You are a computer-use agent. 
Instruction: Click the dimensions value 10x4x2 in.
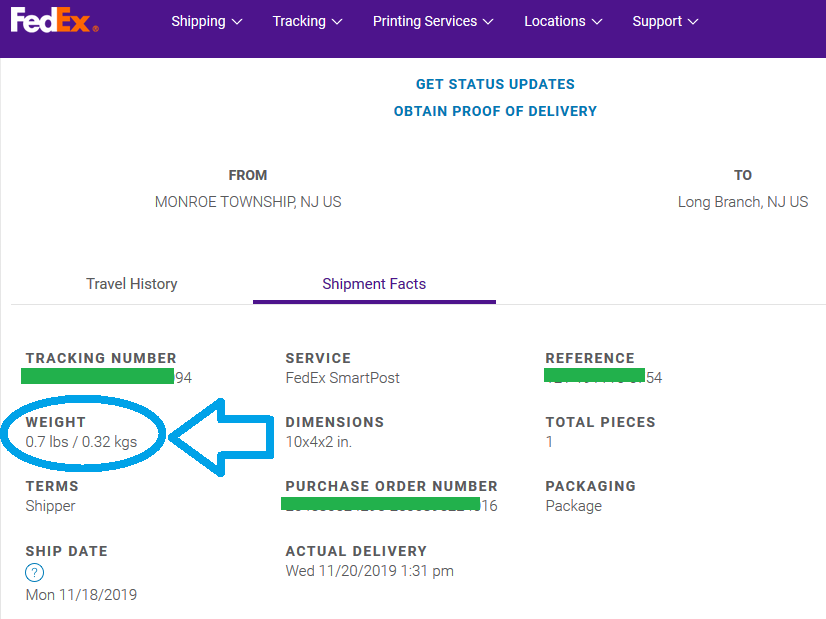[319, 441]
